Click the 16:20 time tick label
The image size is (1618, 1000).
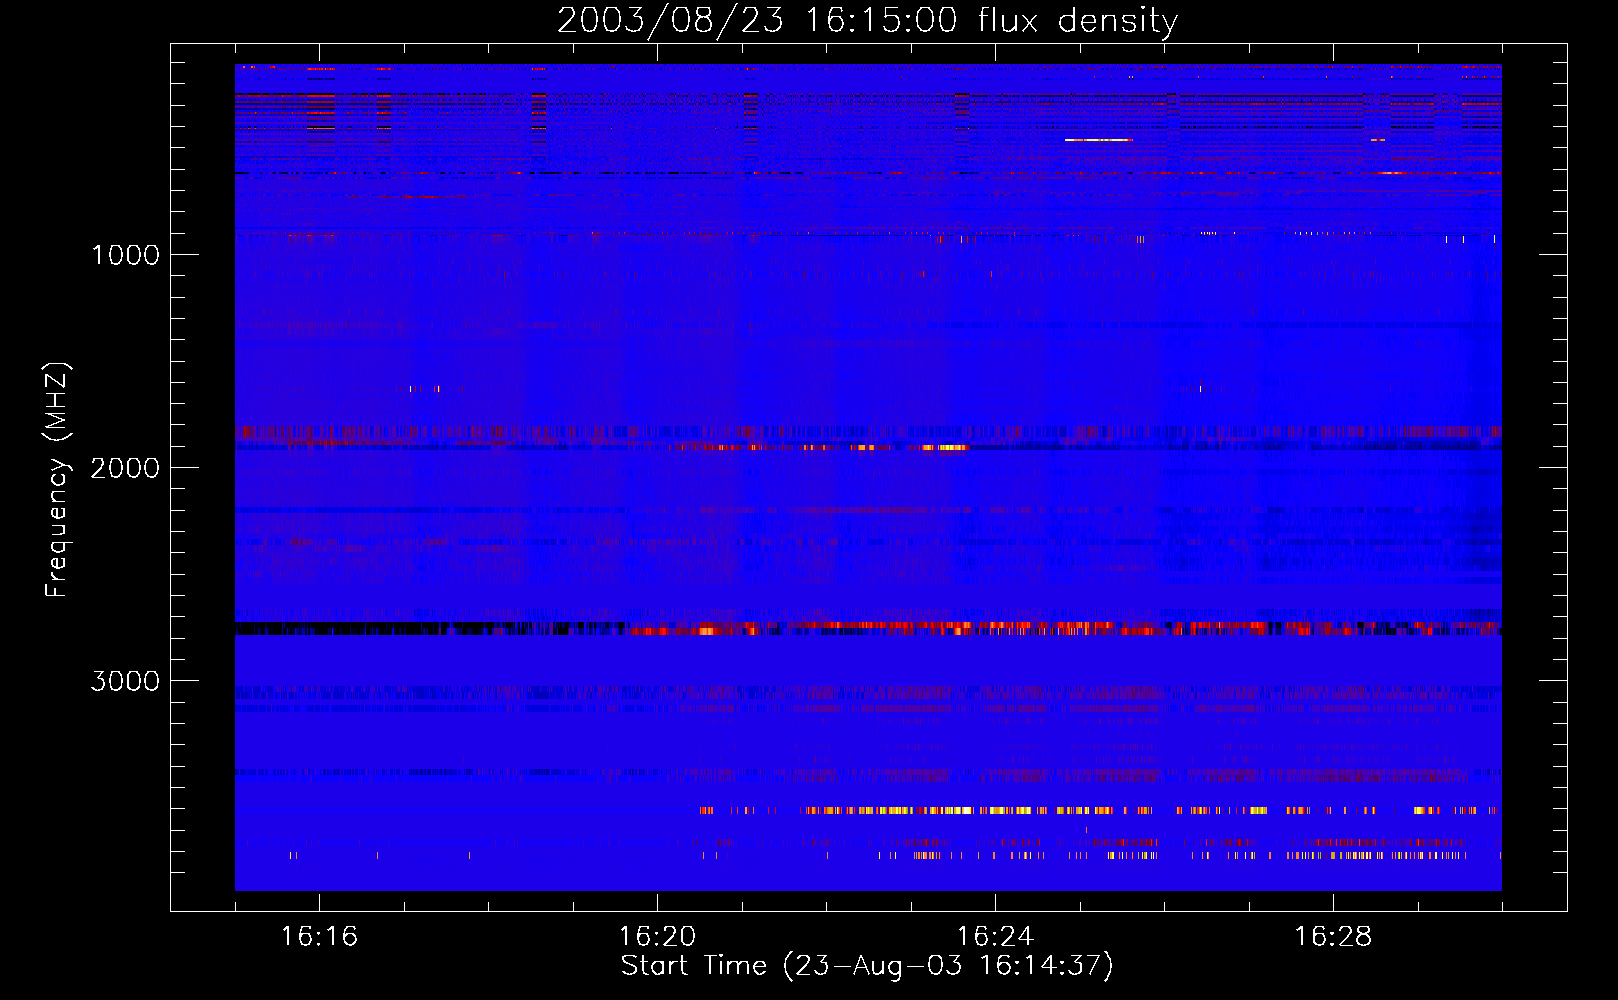(x=657, y=937)
